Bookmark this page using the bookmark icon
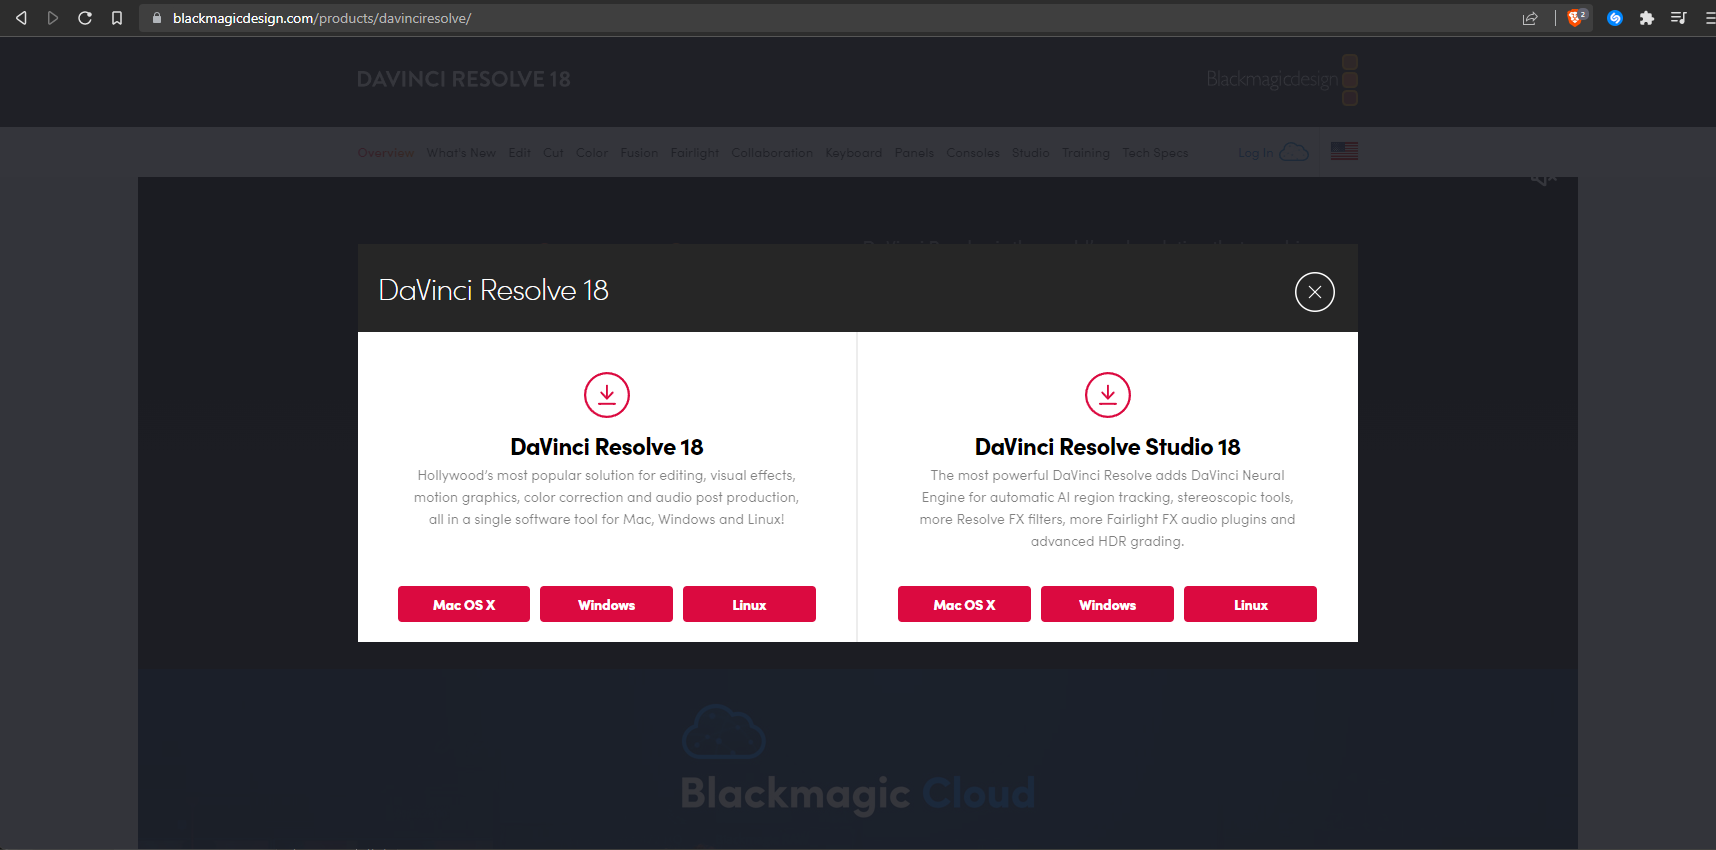The height and width of the screenshot is (850, 1716). tap(117, 18)
